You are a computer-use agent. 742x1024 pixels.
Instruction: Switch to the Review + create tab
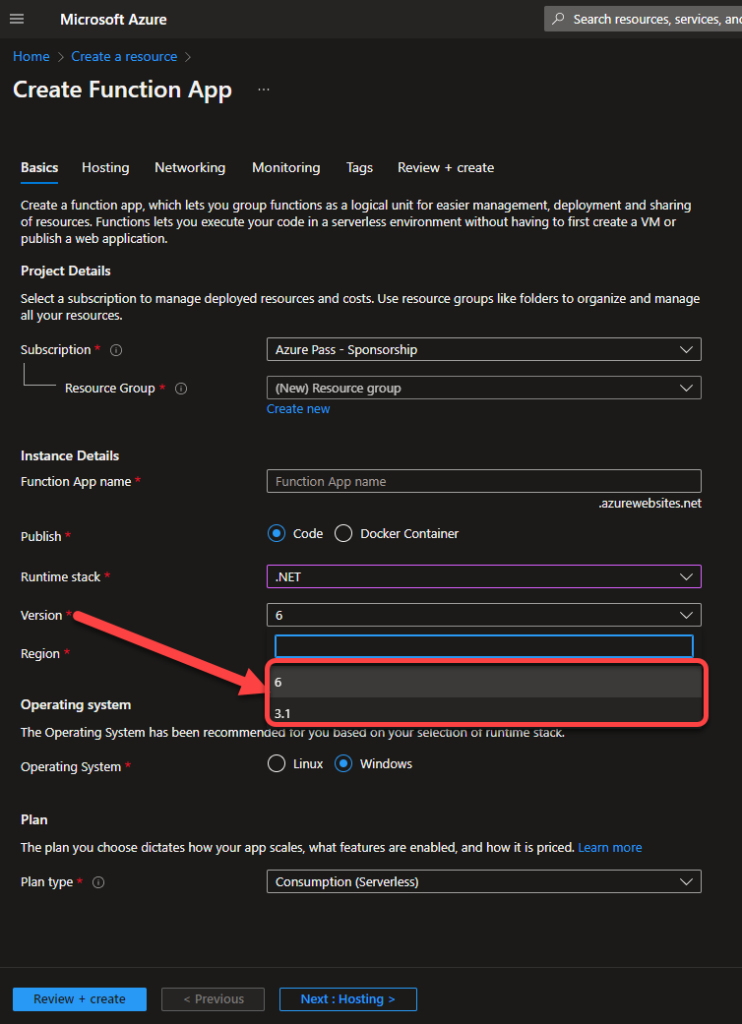[x=445, y=168]
